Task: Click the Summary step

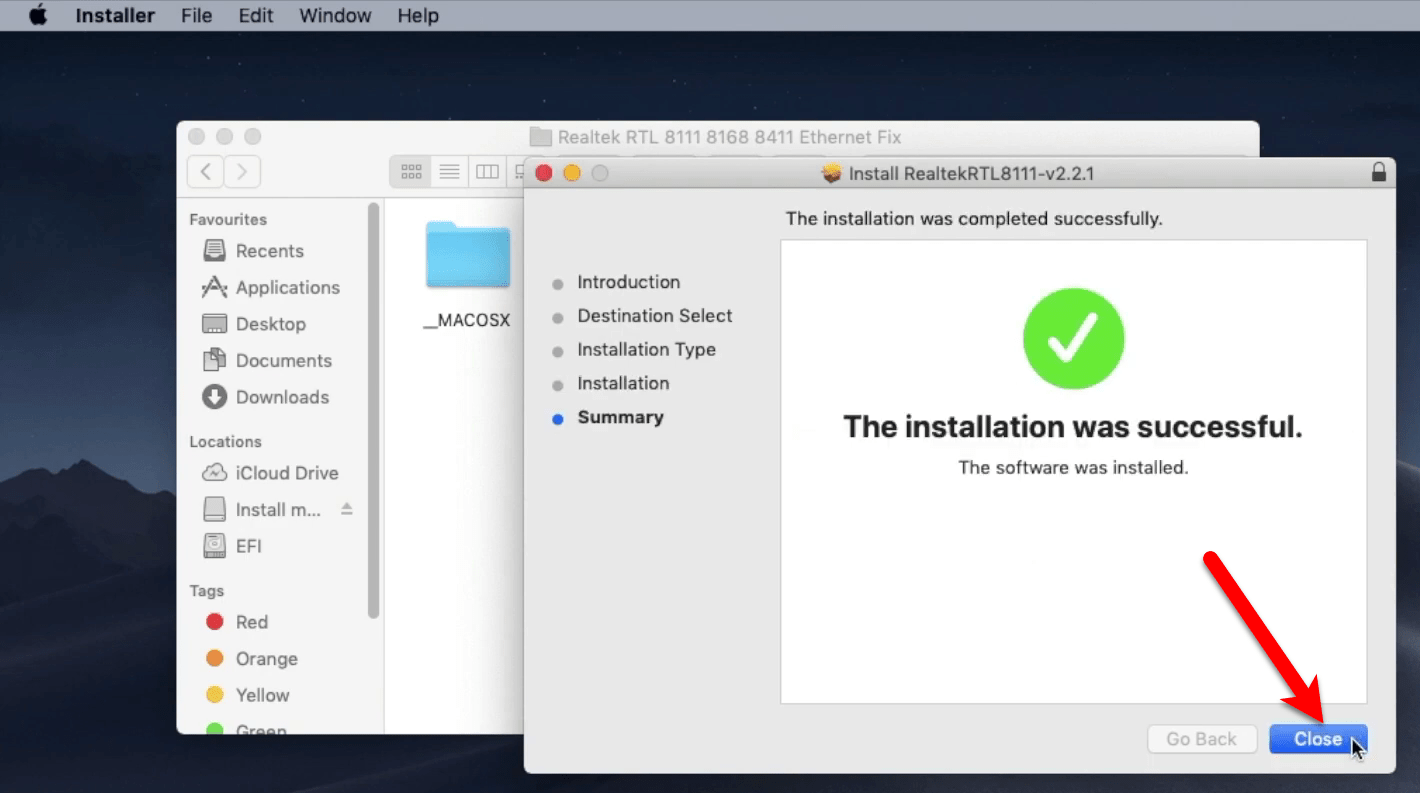Action: point(620,417)
